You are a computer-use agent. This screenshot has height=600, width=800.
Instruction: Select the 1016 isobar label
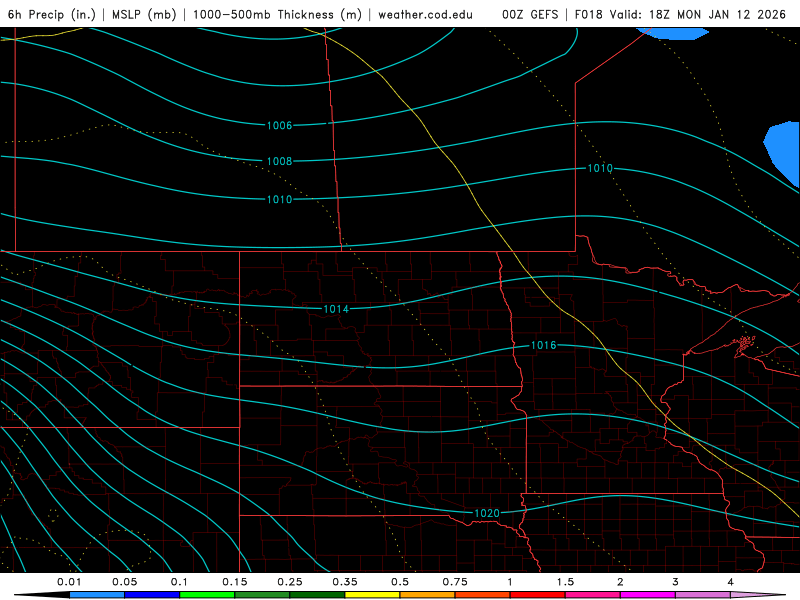pos(543,345)
